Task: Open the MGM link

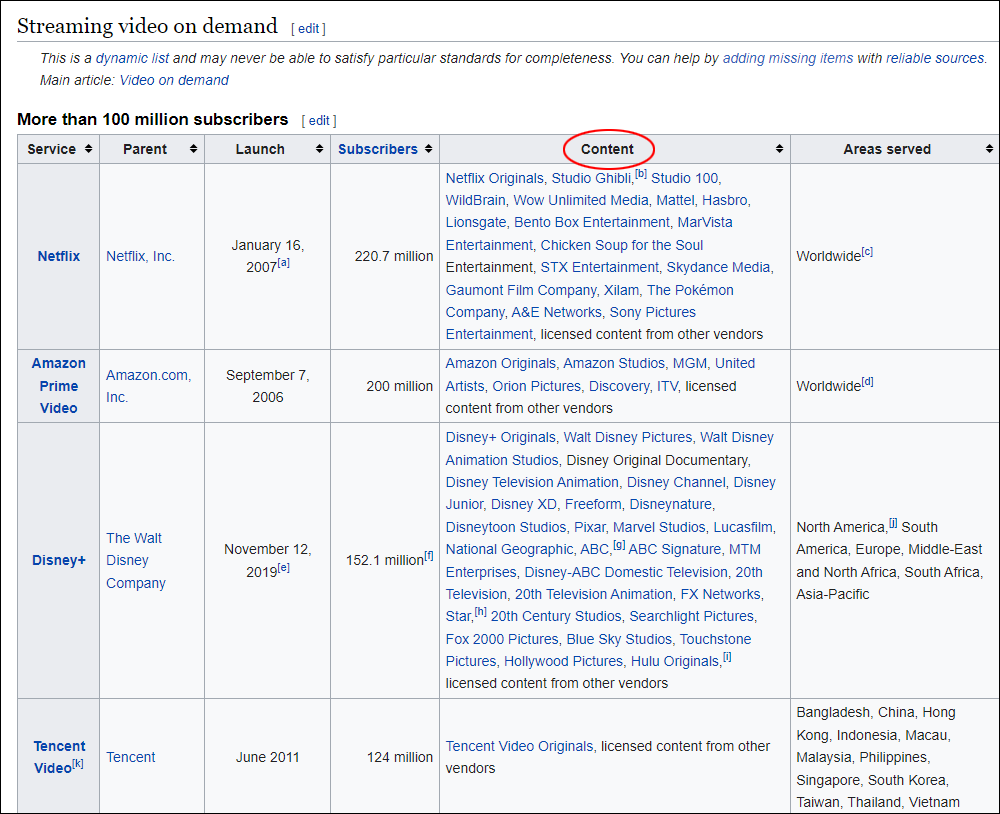Action: coord(690,363)
